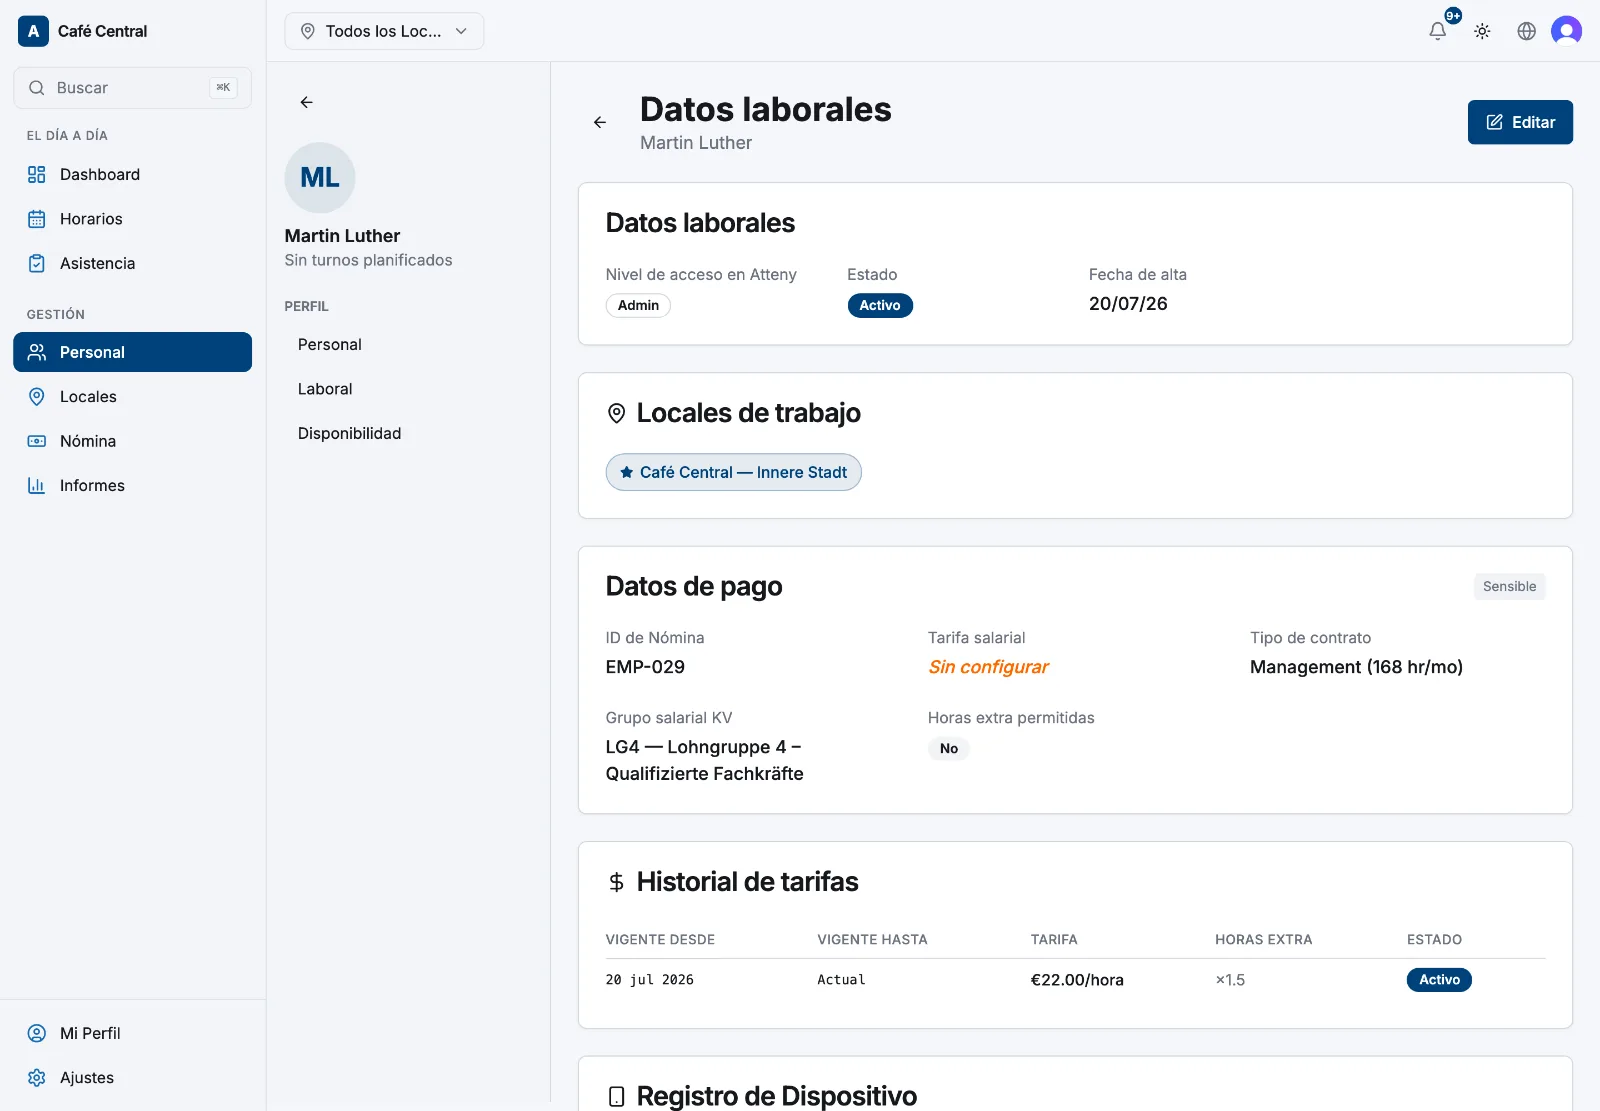Click the Dashboard grid icon
This screenshot has width=1600, height=1111.
(37, 174)
